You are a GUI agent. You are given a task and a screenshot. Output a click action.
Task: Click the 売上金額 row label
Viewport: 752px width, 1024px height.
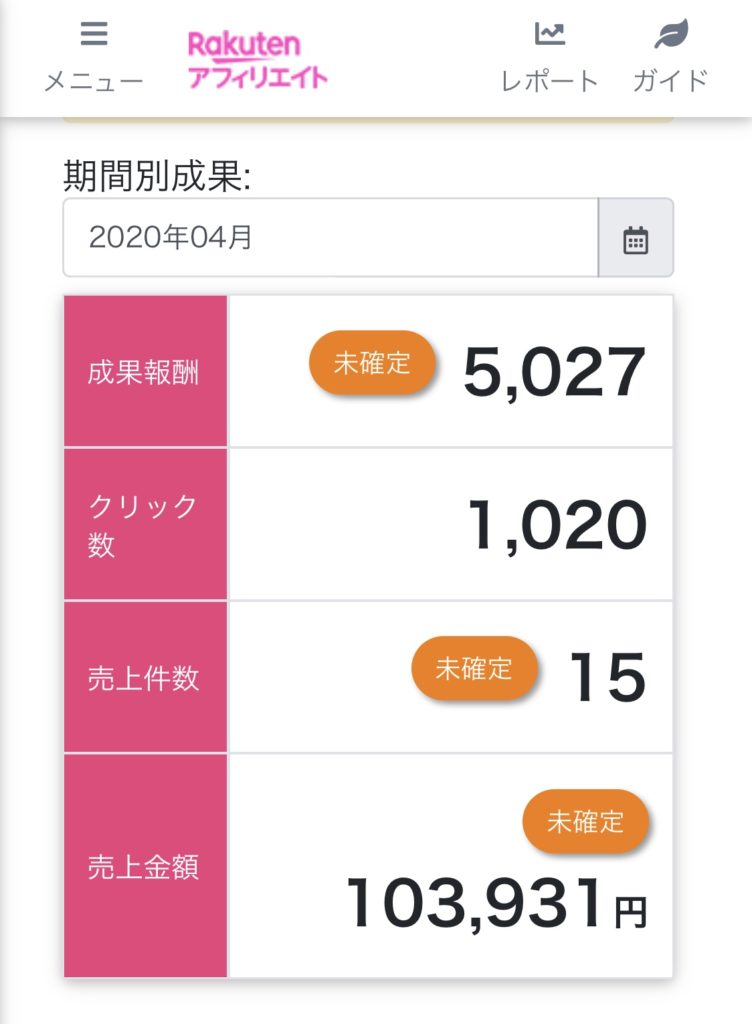(x=144, y=867)
